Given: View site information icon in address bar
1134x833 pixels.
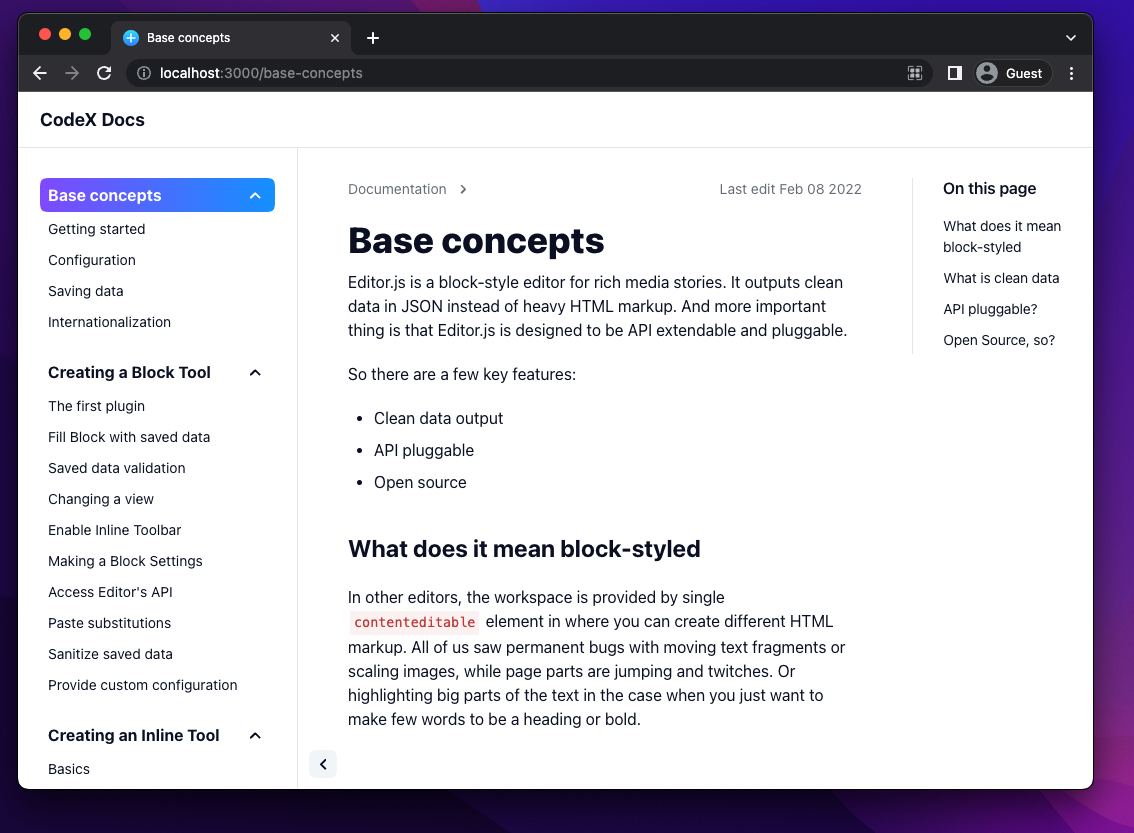Looking at the screenshot, I should pyautogui.click(x=144, y=73).
